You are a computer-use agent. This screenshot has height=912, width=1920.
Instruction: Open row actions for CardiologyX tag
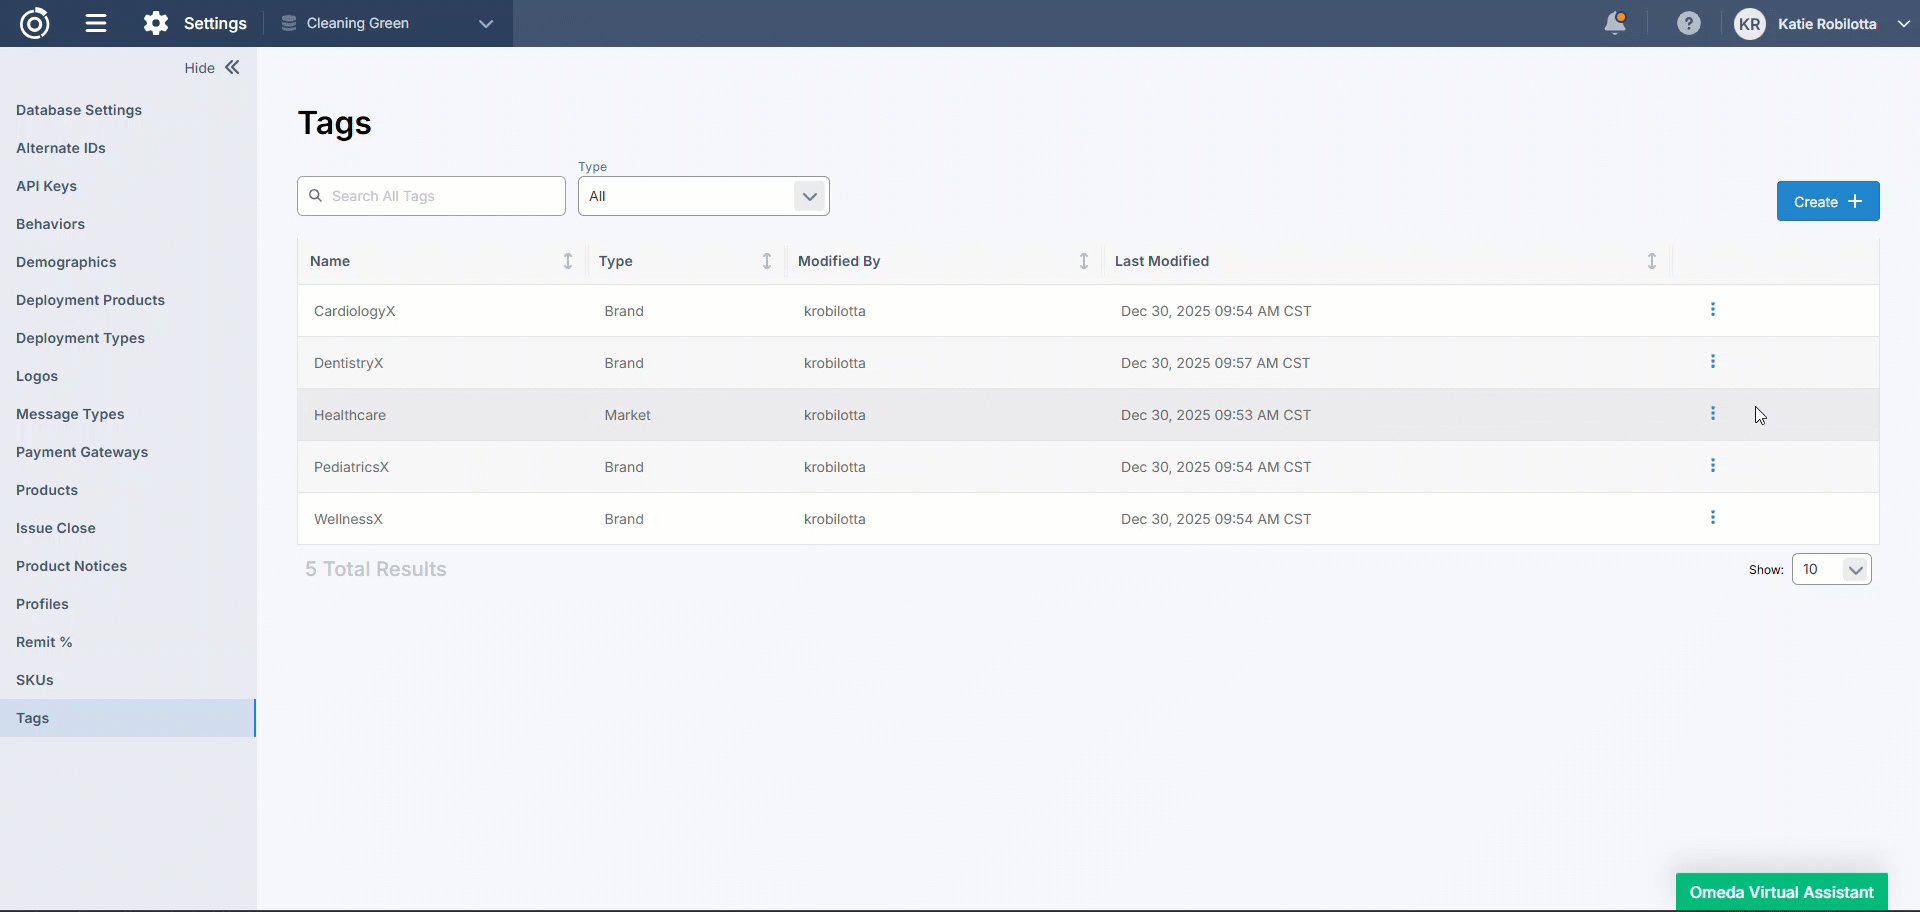click(x=1712, y=310)
